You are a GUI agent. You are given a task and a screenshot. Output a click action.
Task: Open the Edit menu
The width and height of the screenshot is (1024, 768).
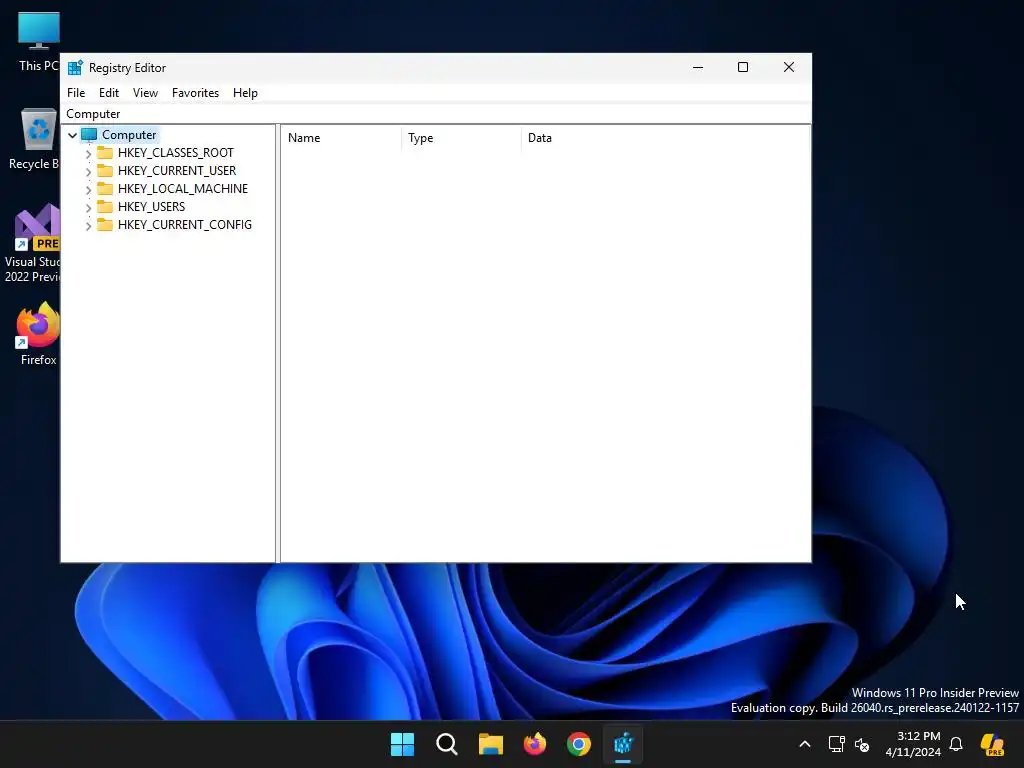coord(108,93)
